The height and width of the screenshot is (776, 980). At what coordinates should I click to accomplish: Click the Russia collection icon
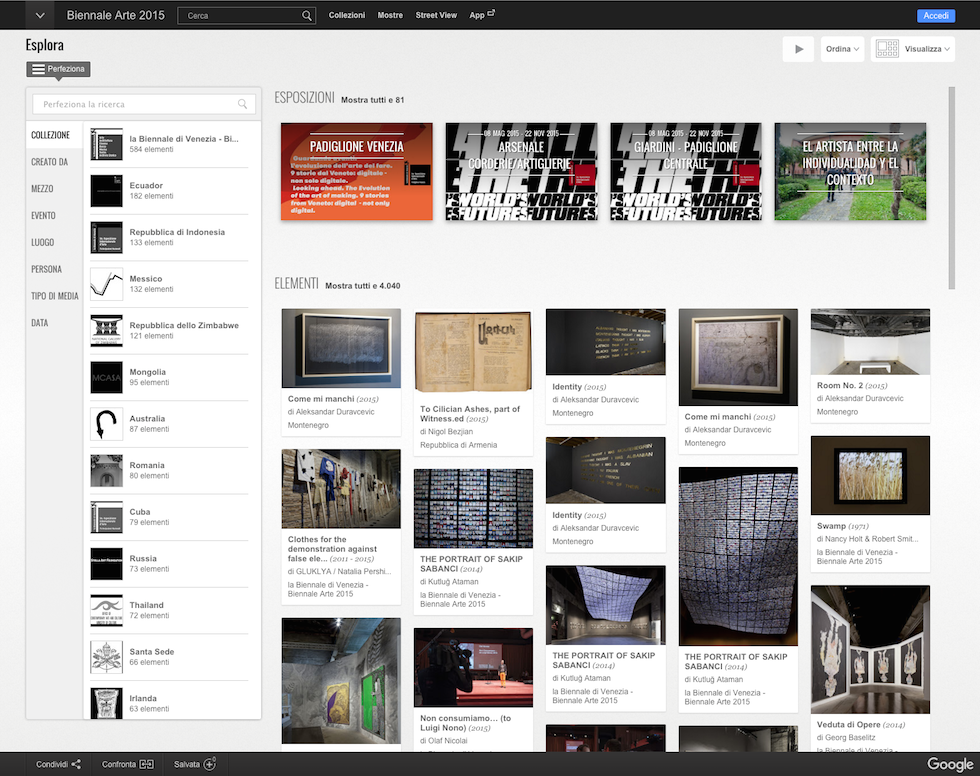106,564
